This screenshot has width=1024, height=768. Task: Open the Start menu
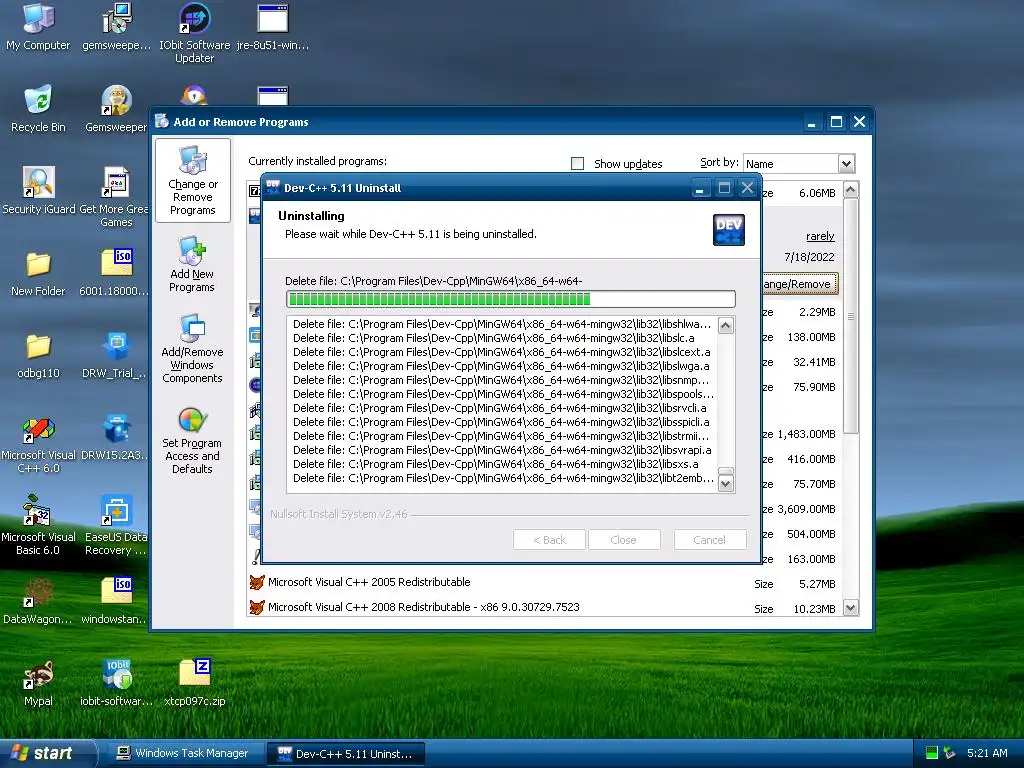[x=46, y=753]
